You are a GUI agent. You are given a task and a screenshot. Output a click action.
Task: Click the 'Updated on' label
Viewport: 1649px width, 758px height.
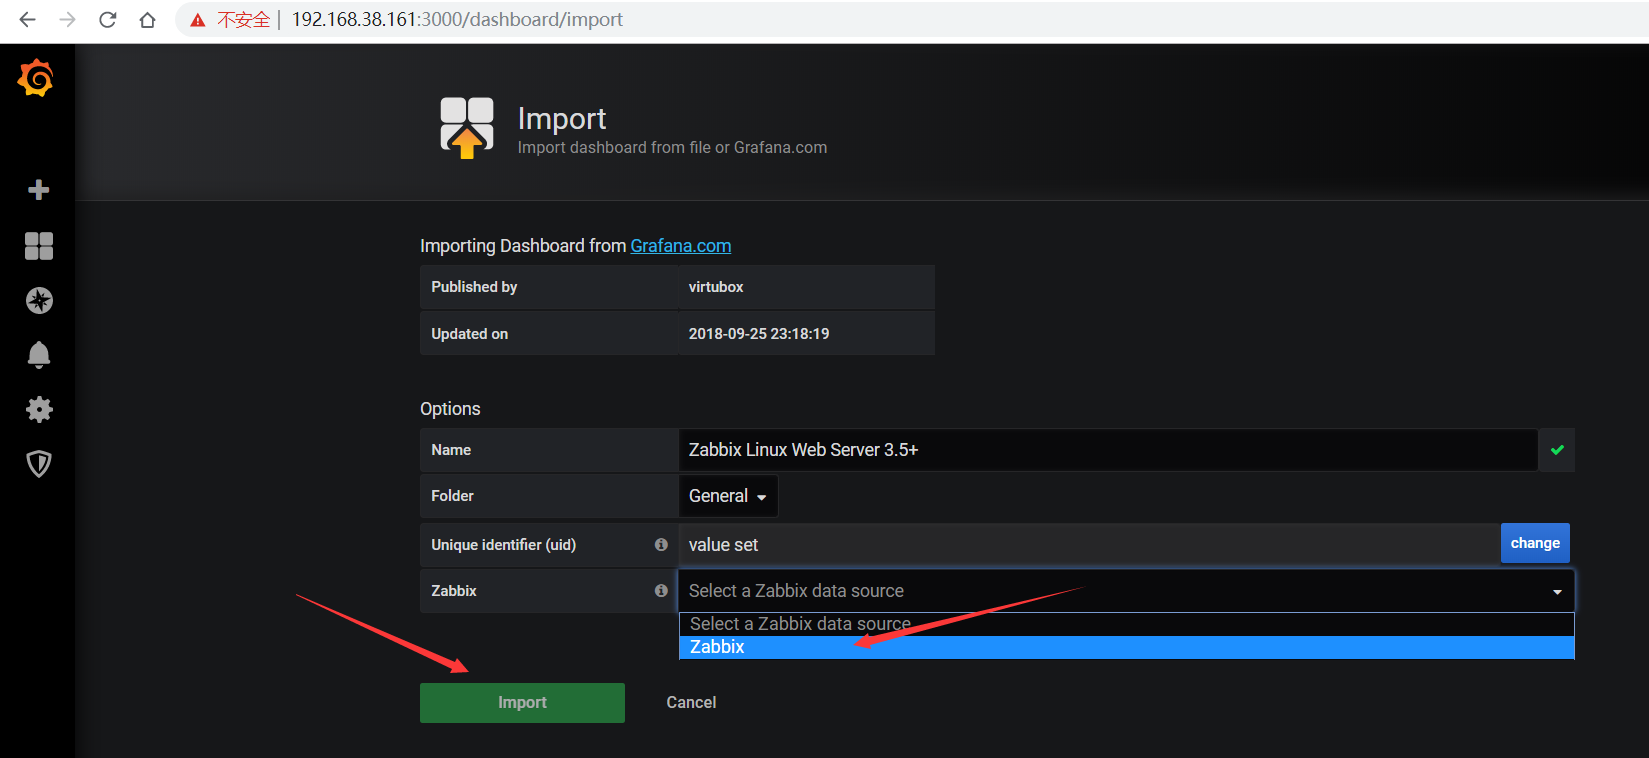470,334
